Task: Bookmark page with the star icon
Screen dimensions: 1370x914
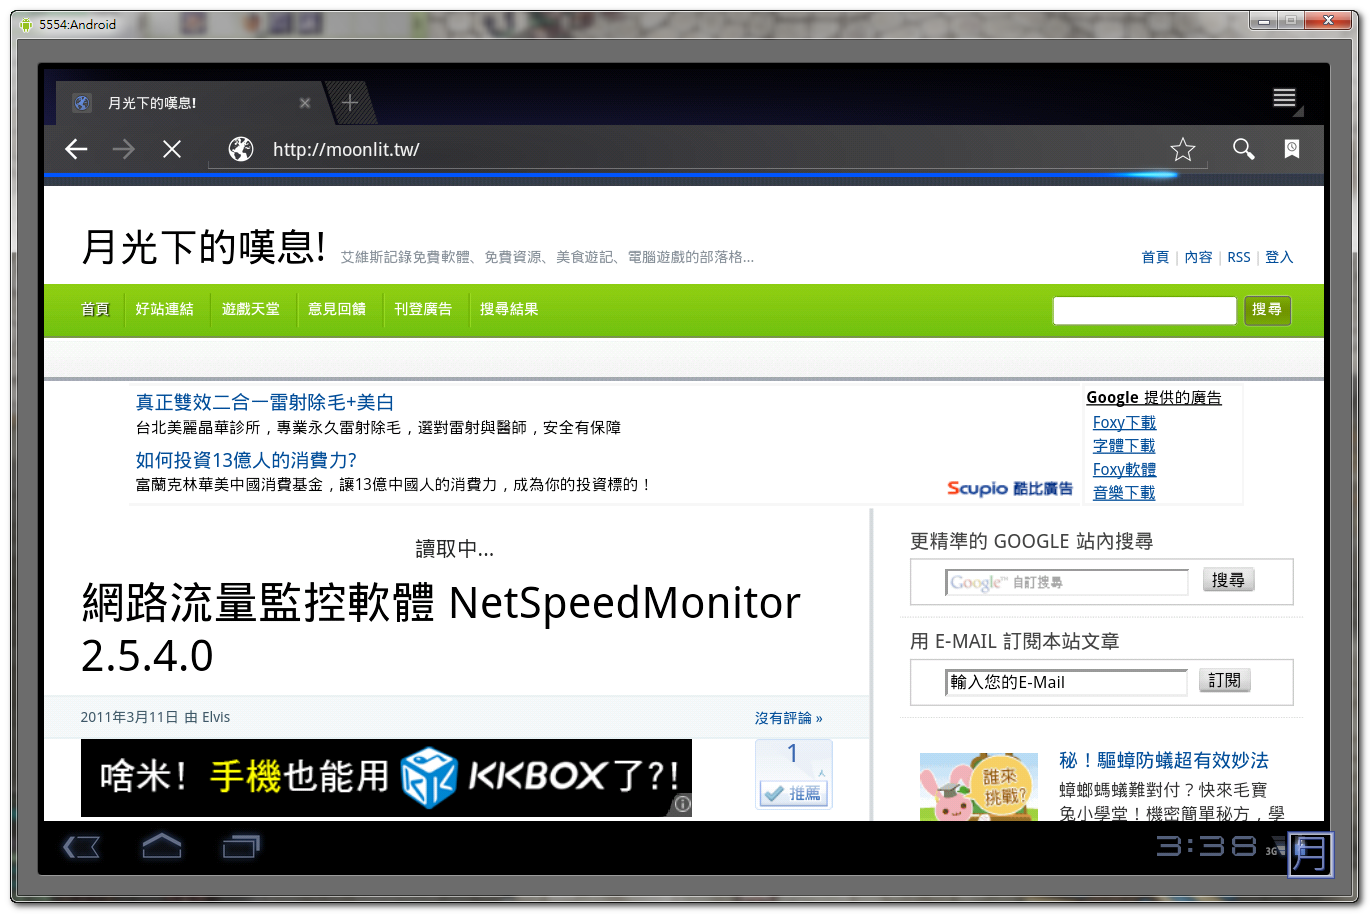Action: [x=1183, y=150]
